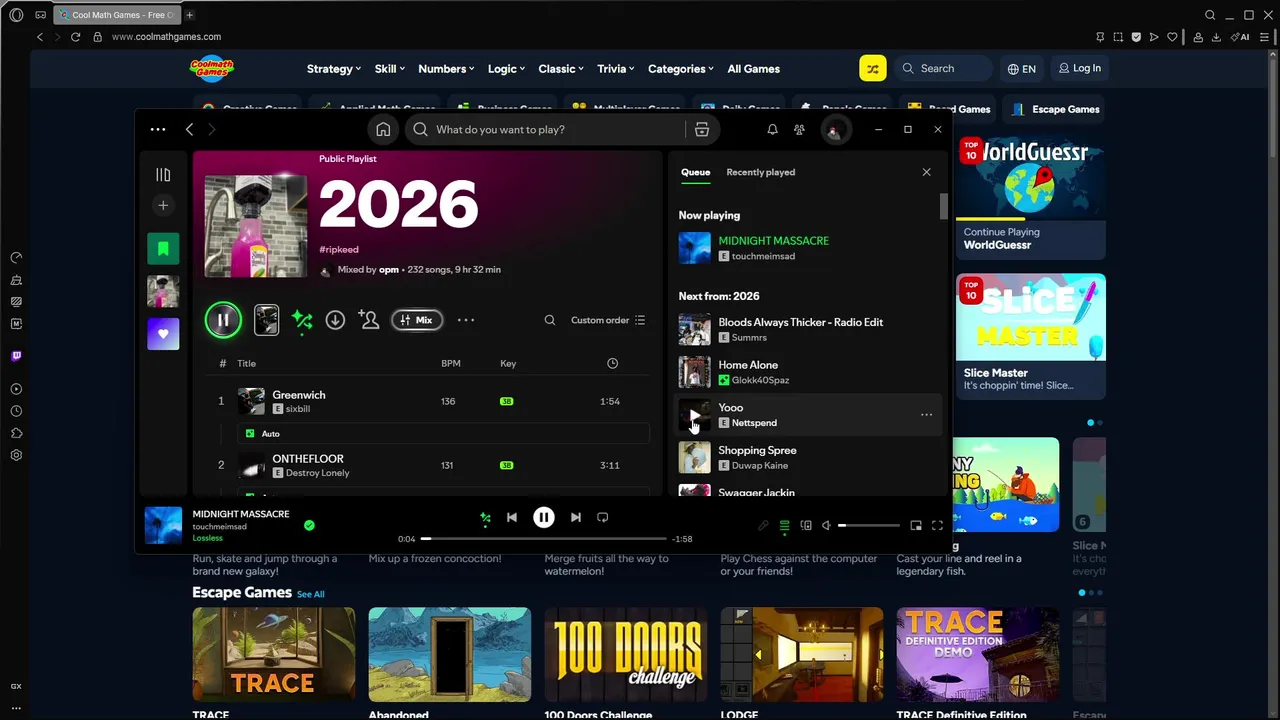Open EN language selector
The width and height of the screenshot is (1280, 720).
1022,69
